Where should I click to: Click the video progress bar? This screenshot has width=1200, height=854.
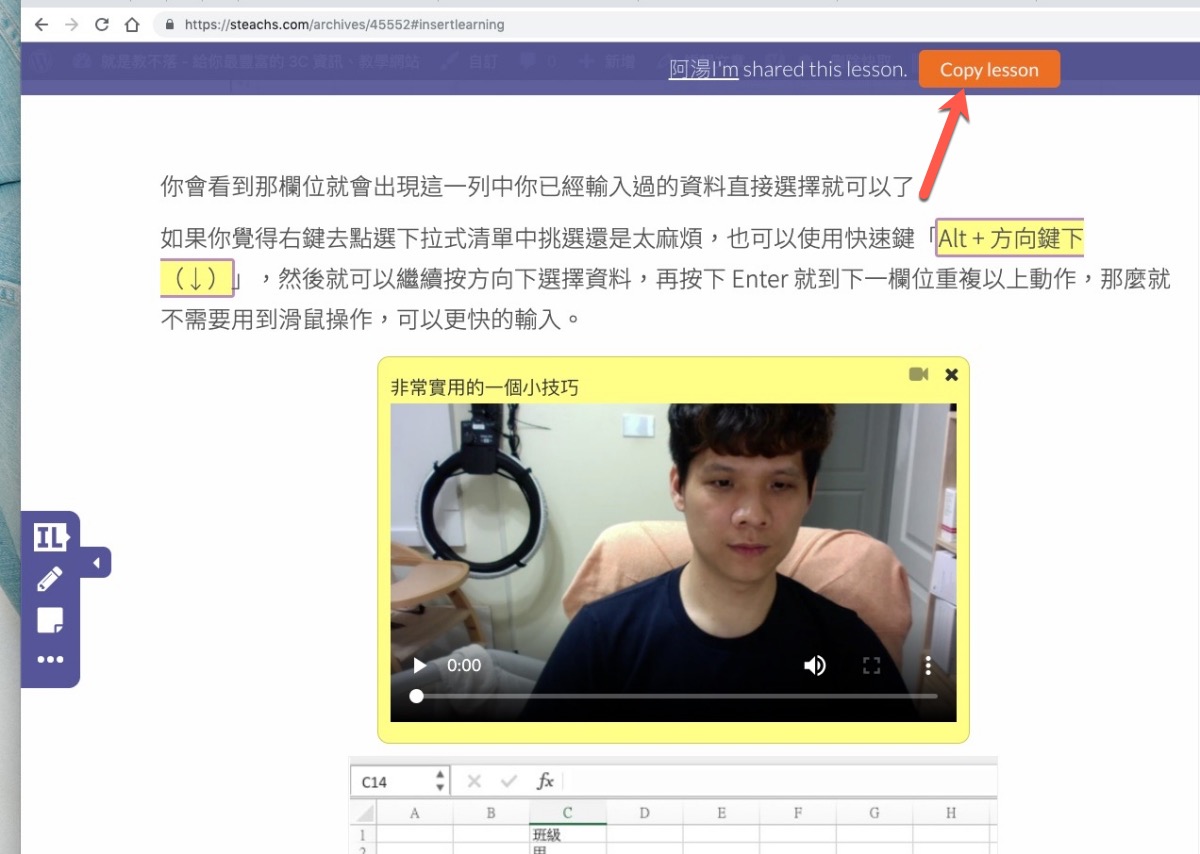coord(676,696)
